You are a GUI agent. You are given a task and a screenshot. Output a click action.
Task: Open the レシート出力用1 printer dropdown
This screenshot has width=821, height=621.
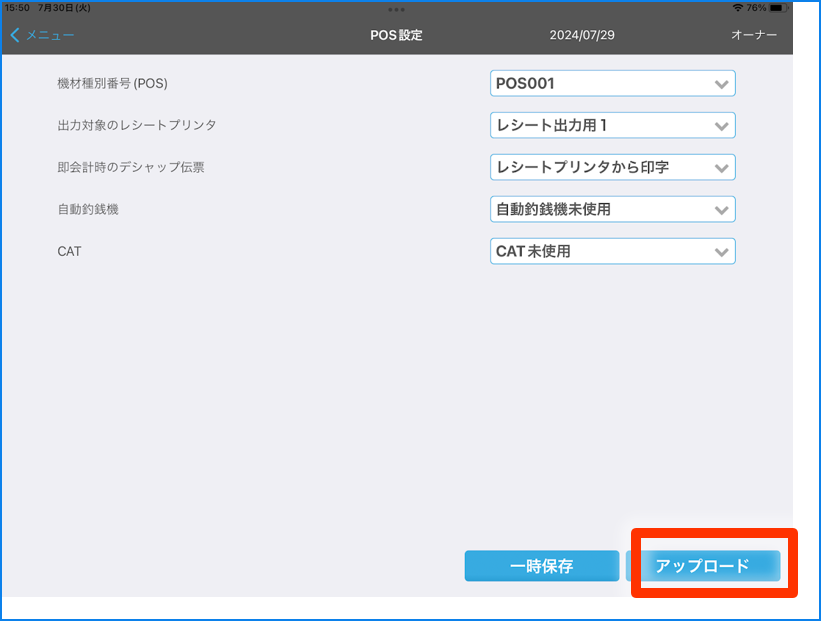pyautogui.click(x=612, y=126)
